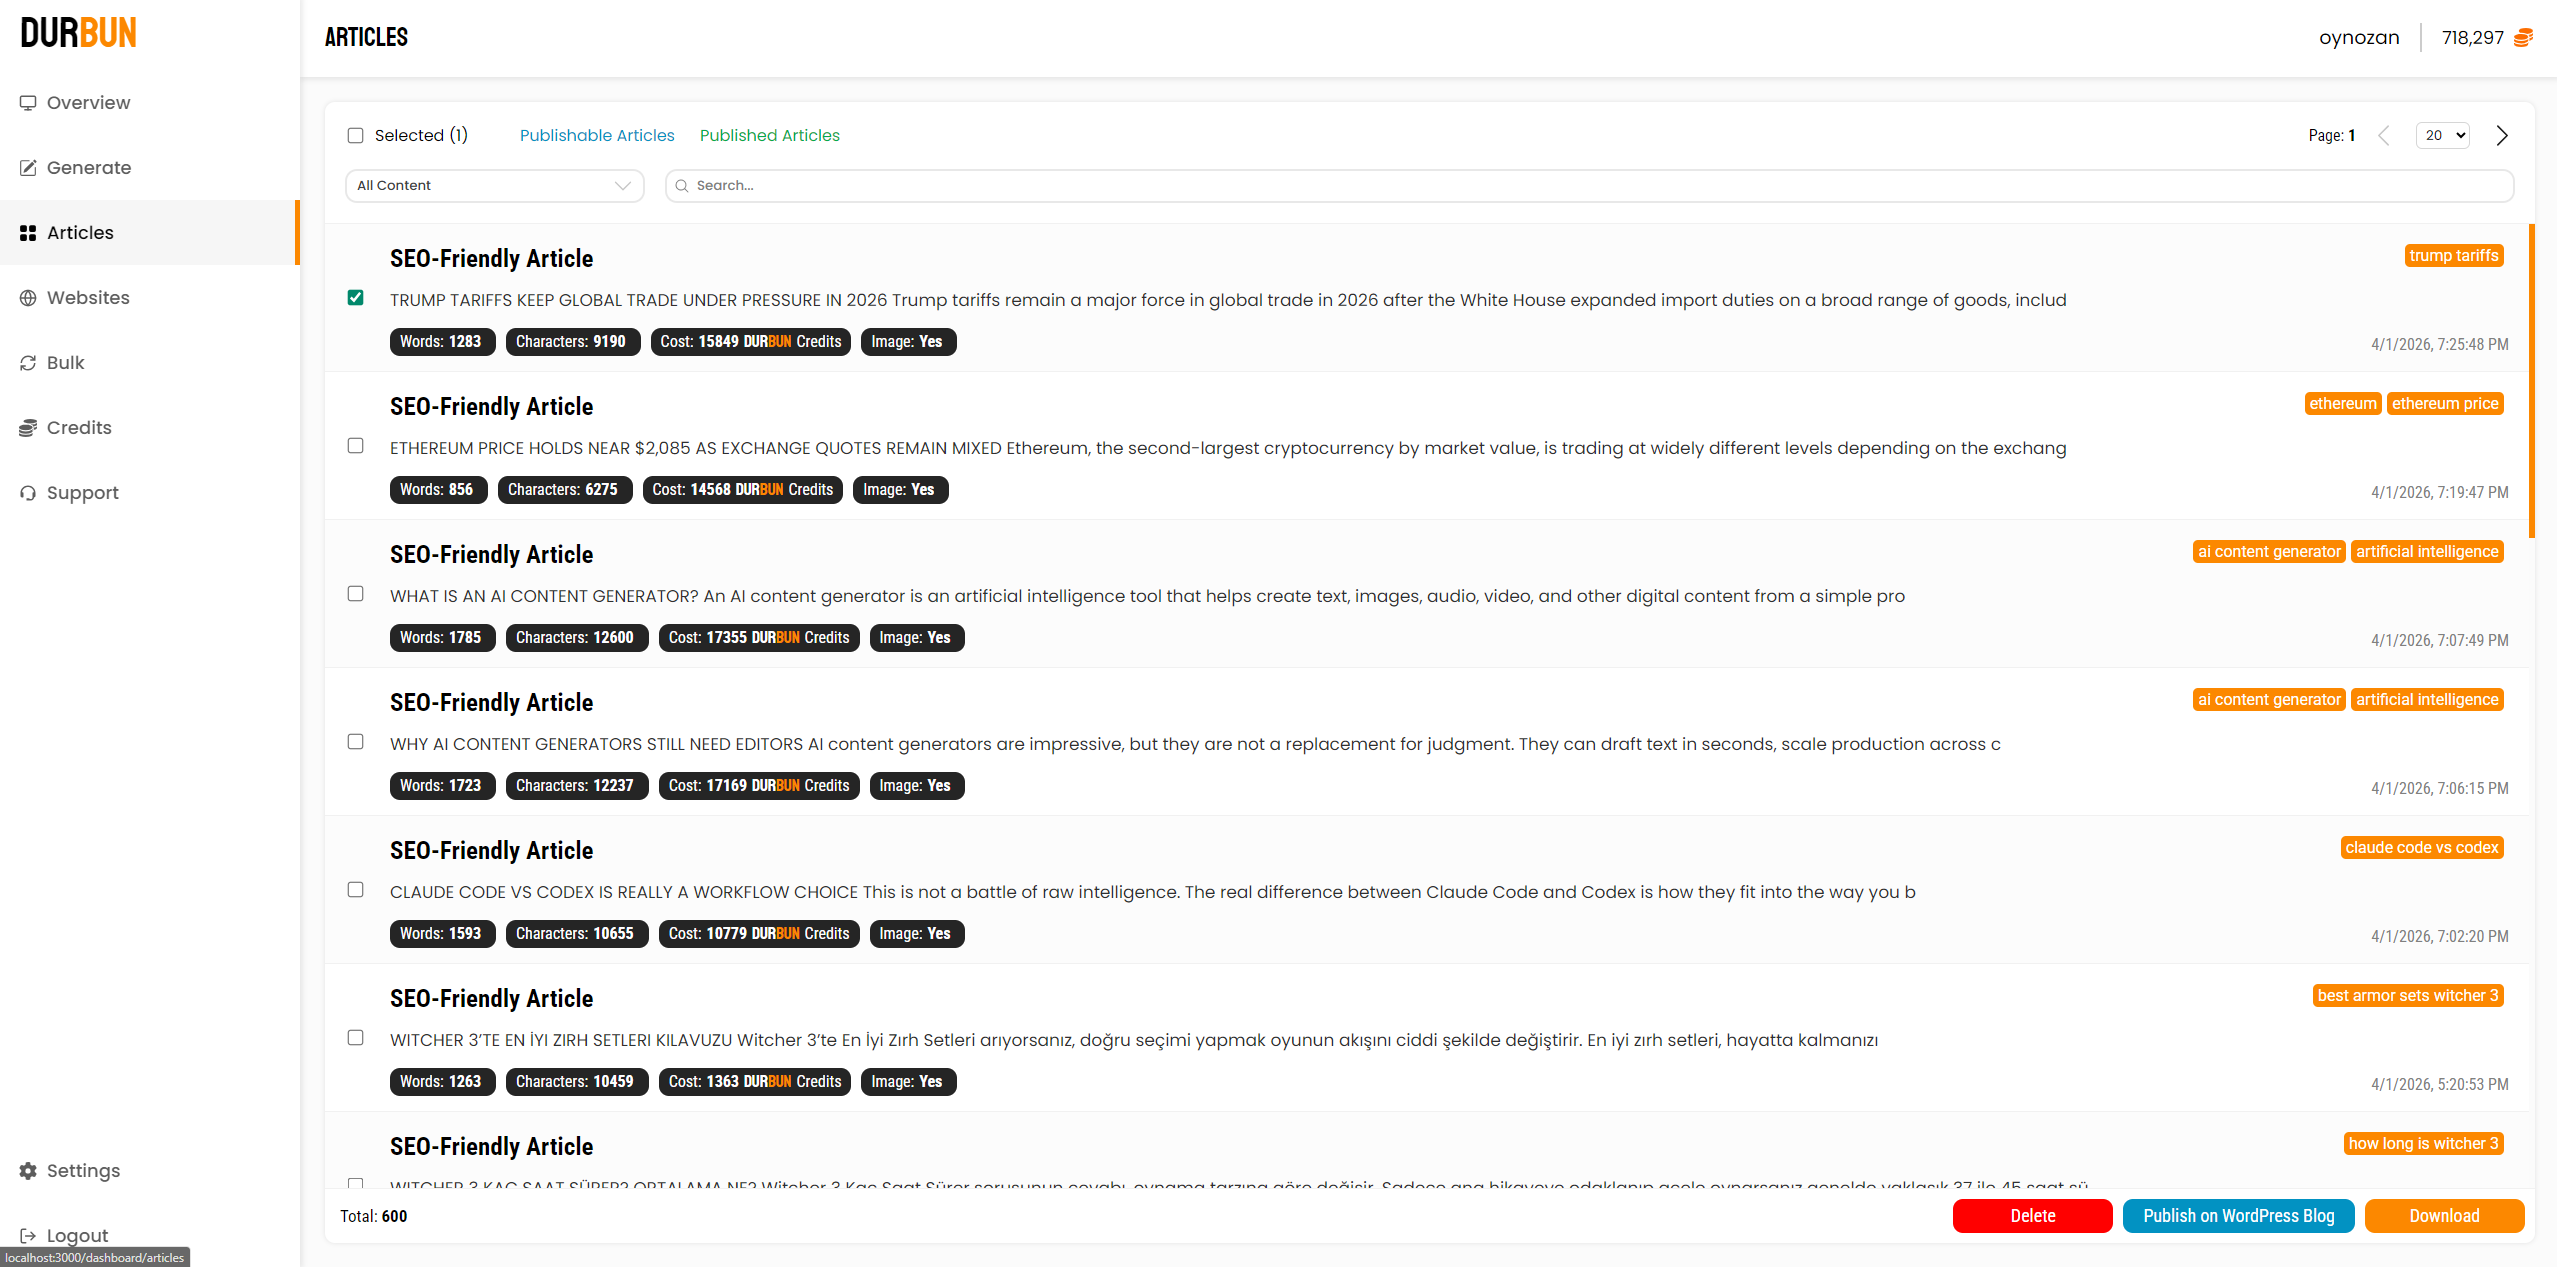Click the Websites globe icon
The height and width of the screenshot is (1267, 2557).
[28, 298]
